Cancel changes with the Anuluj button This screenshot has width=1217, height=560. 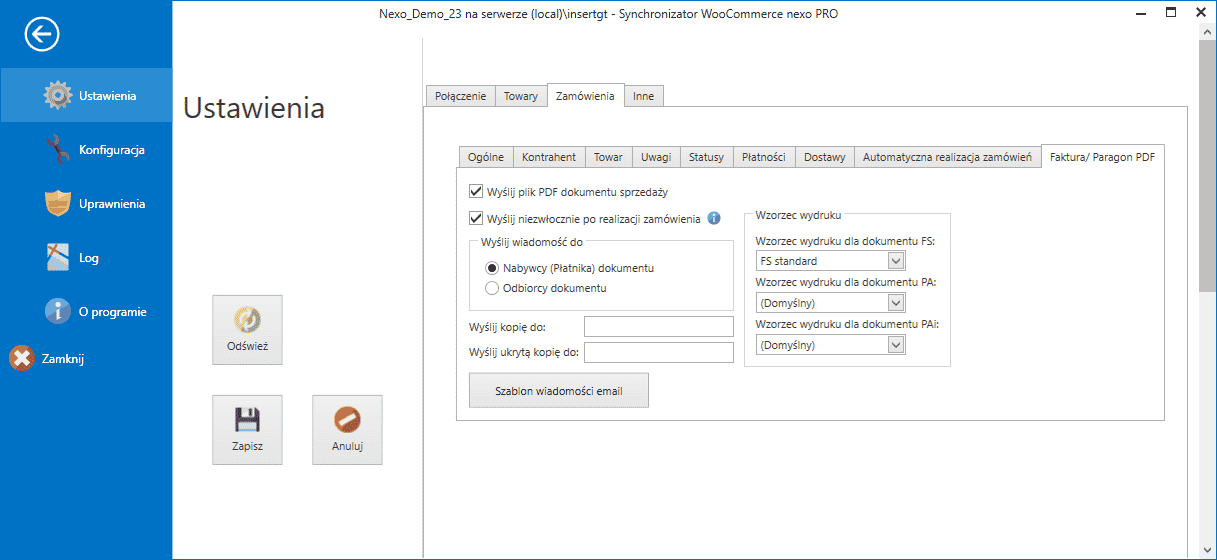point(347,430)
